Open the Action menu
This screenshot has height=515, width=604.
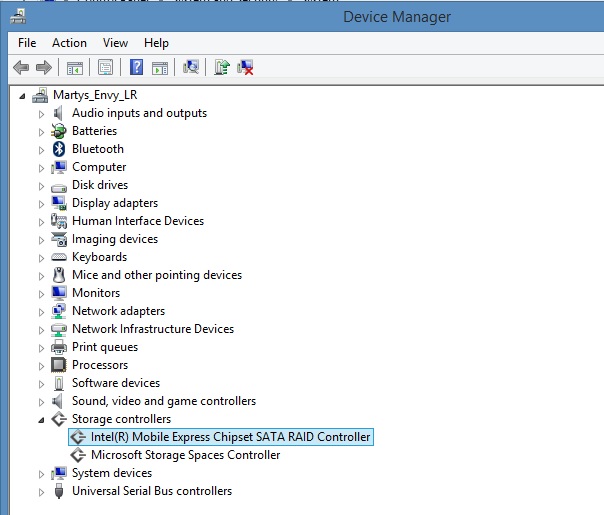(x=69, y=43)
